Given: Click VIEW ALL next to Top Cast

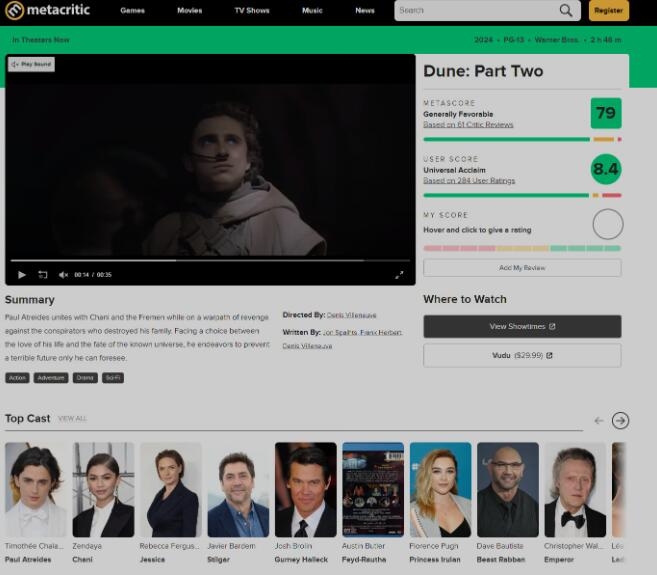Looking at the screenshot, I should point(72,419).
